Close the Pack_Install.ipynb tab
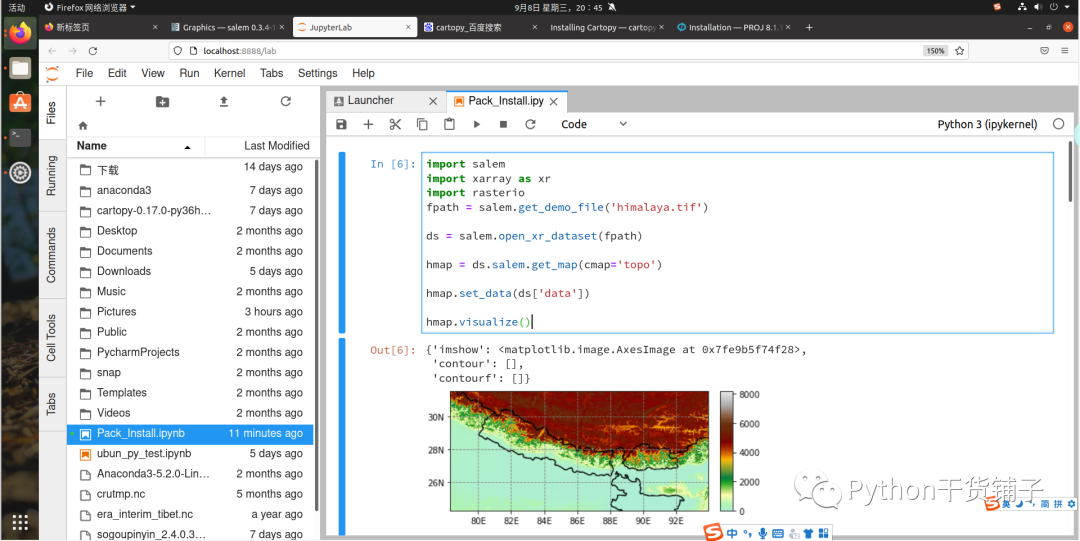This screenshot has height=541, width=1080. (x=554, y=101)
